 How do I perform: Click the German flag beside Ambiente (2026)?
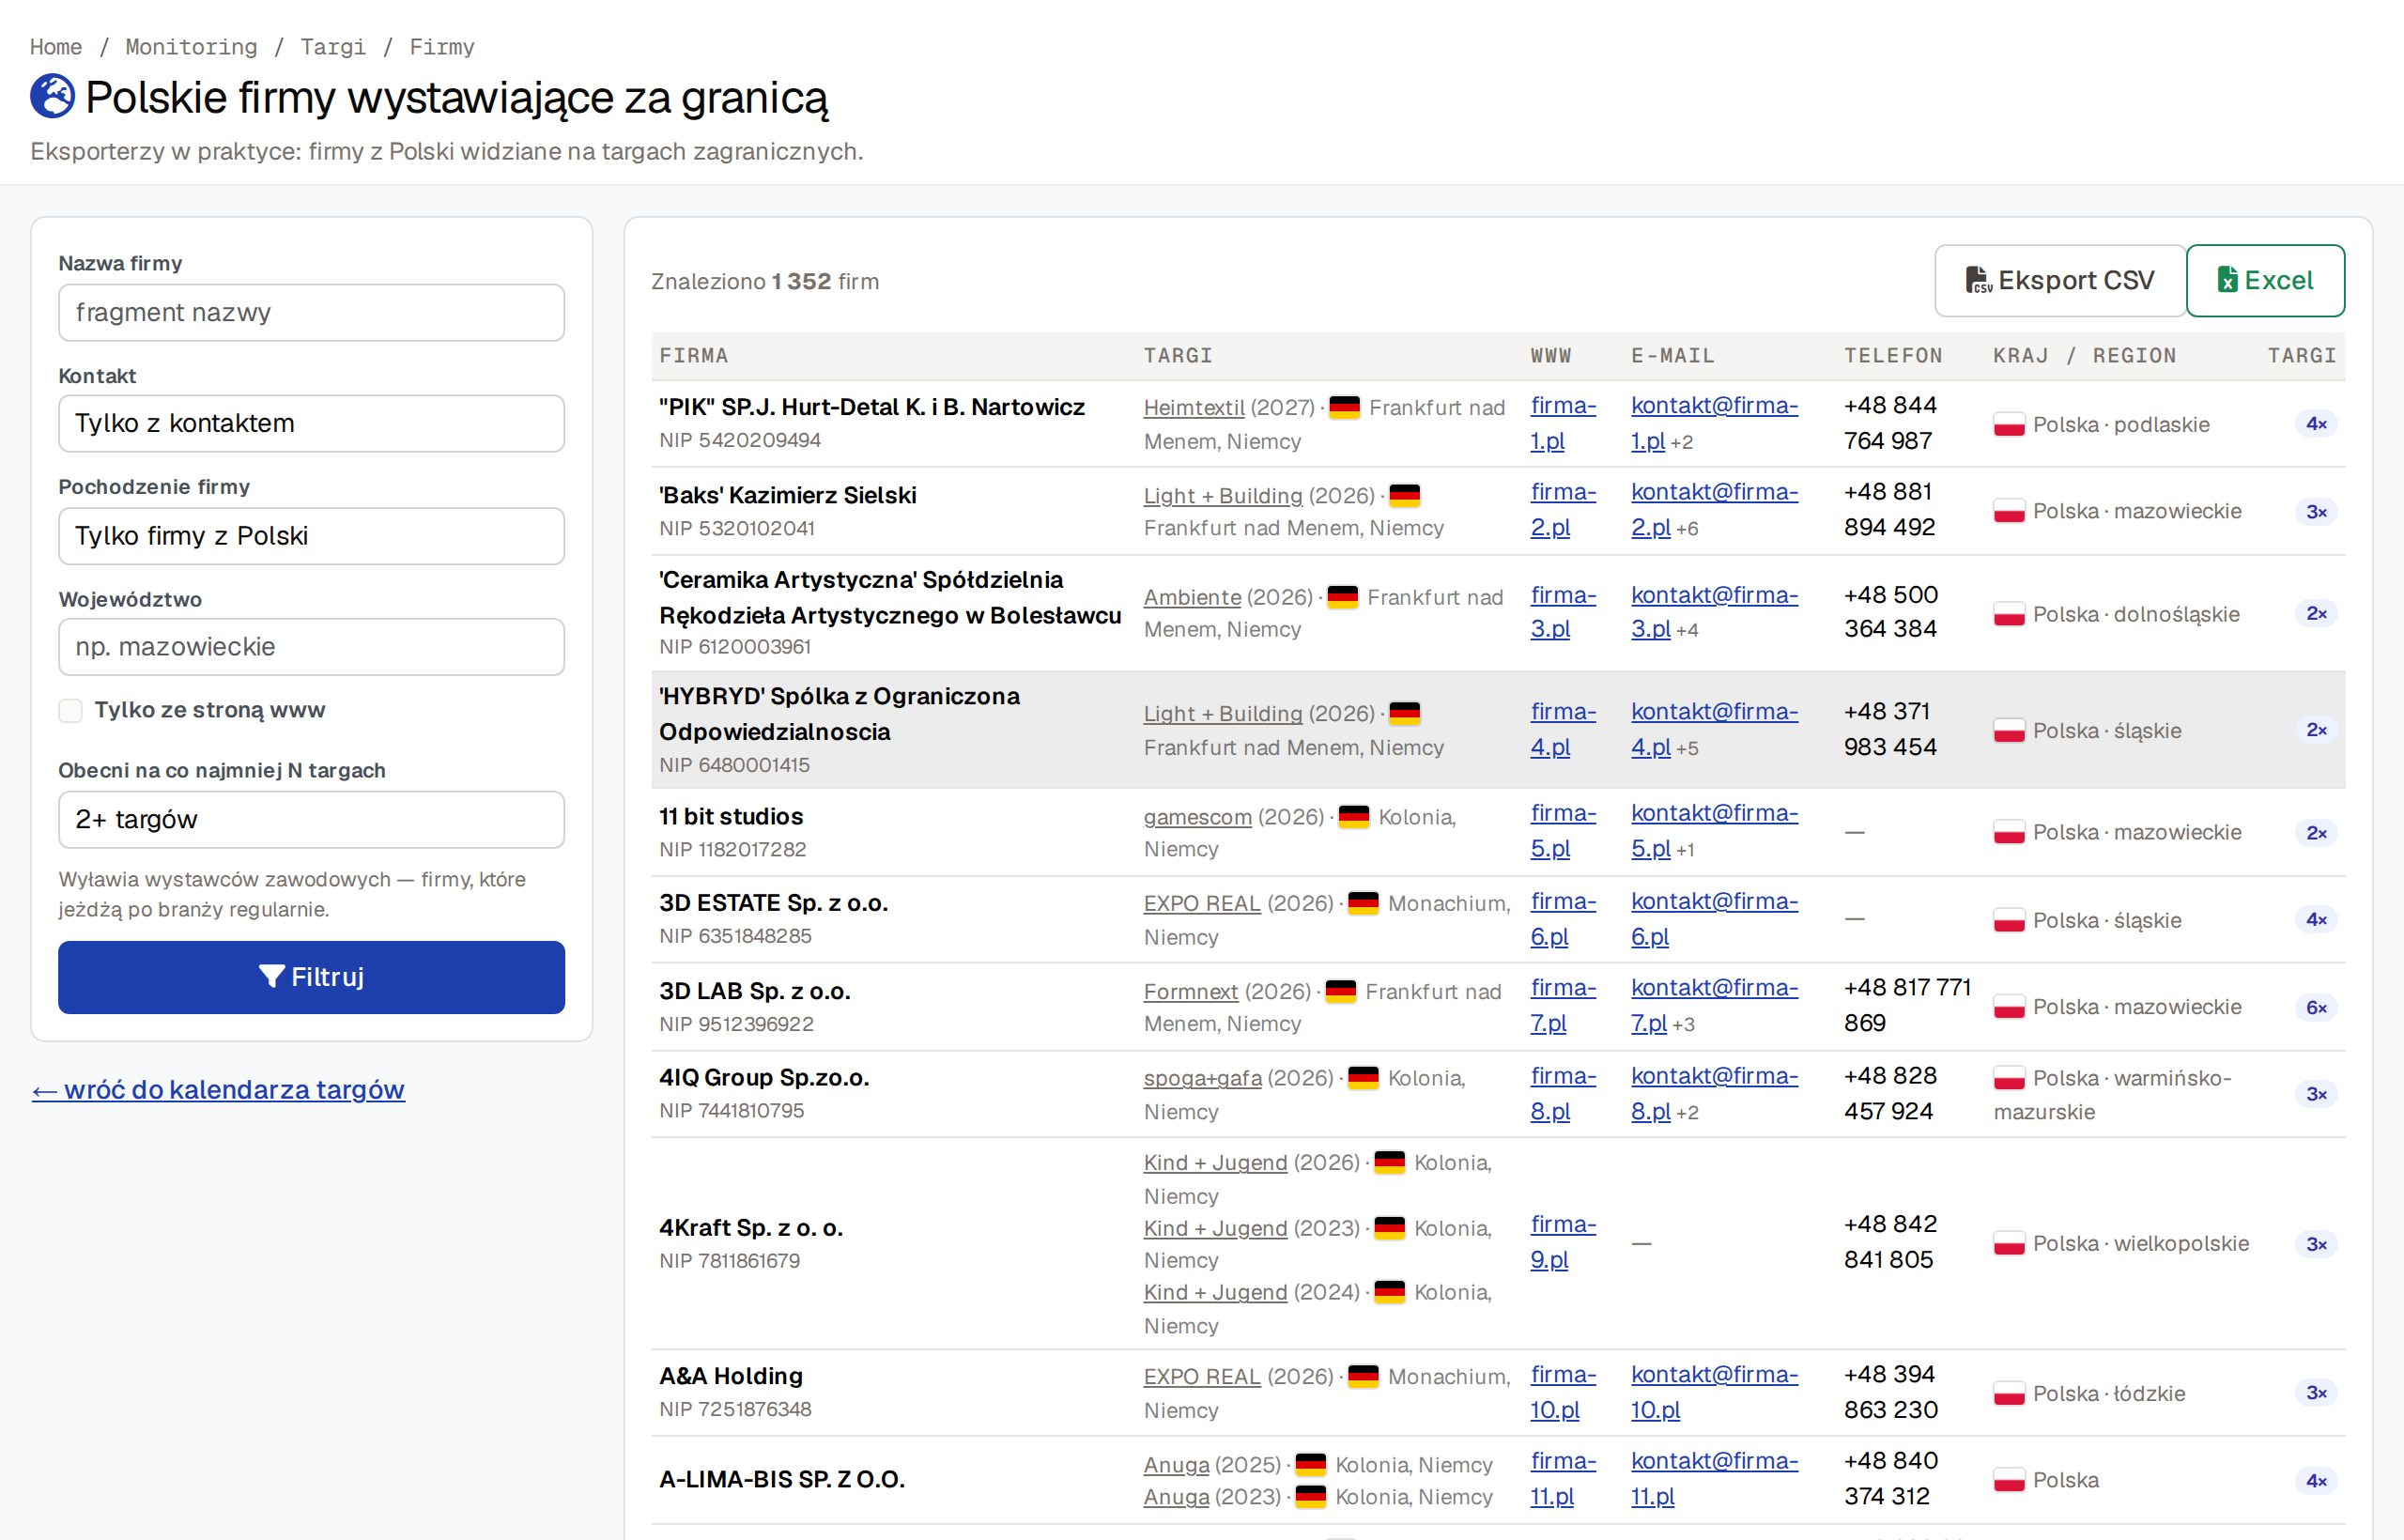click(1342, 597)
